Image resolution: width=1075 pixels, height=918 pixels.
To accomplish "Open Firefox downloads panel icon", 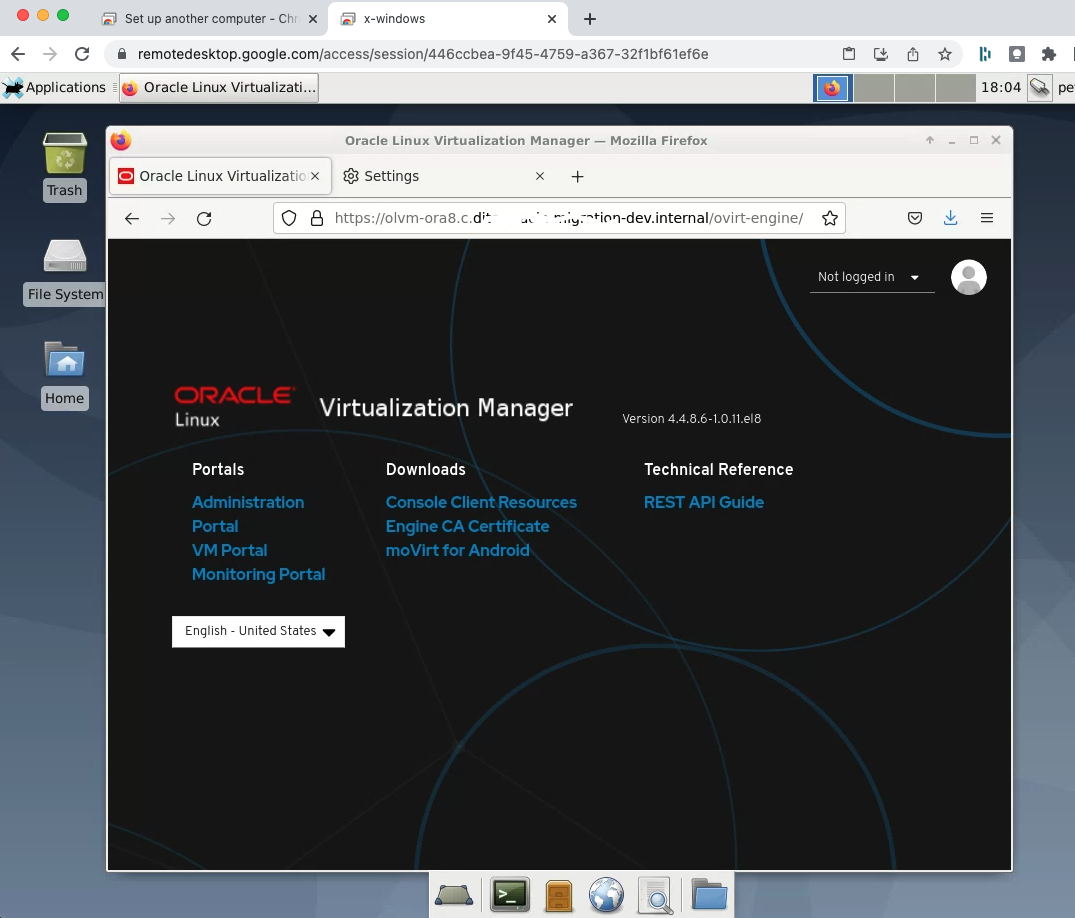I will pos(950,218).
